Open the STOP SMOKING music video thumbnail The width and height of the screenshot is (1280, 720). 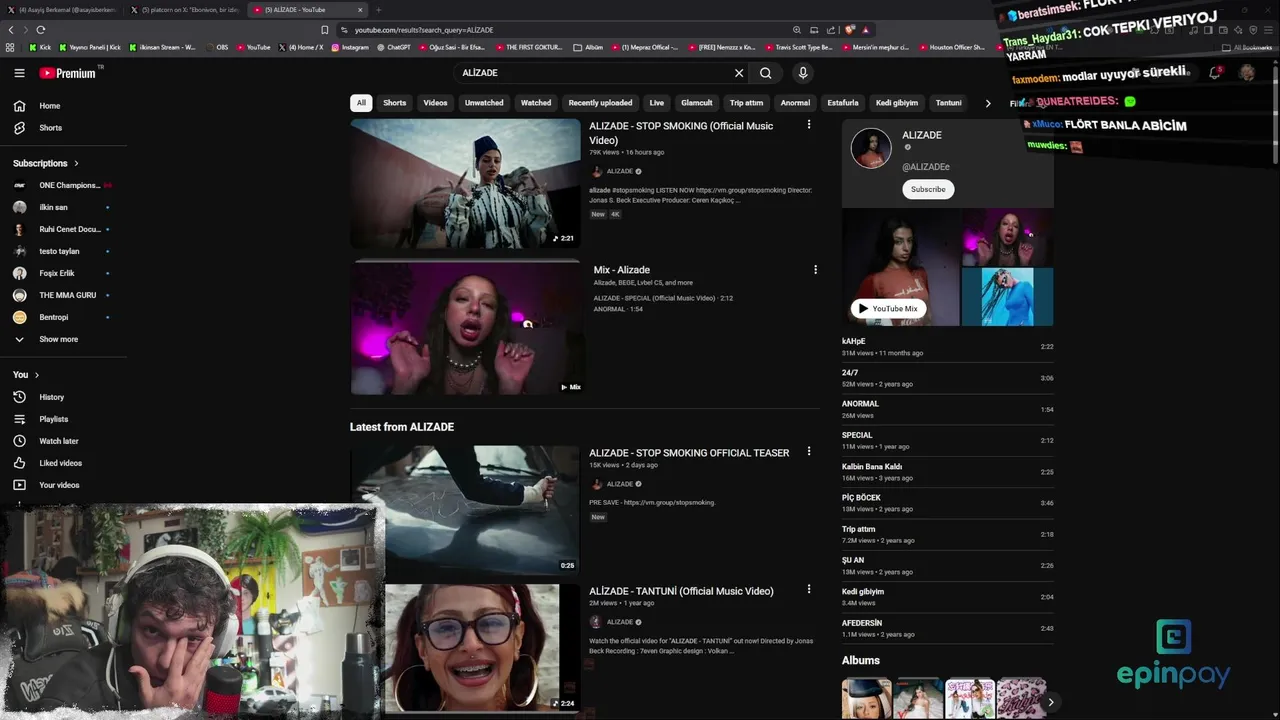465,184
